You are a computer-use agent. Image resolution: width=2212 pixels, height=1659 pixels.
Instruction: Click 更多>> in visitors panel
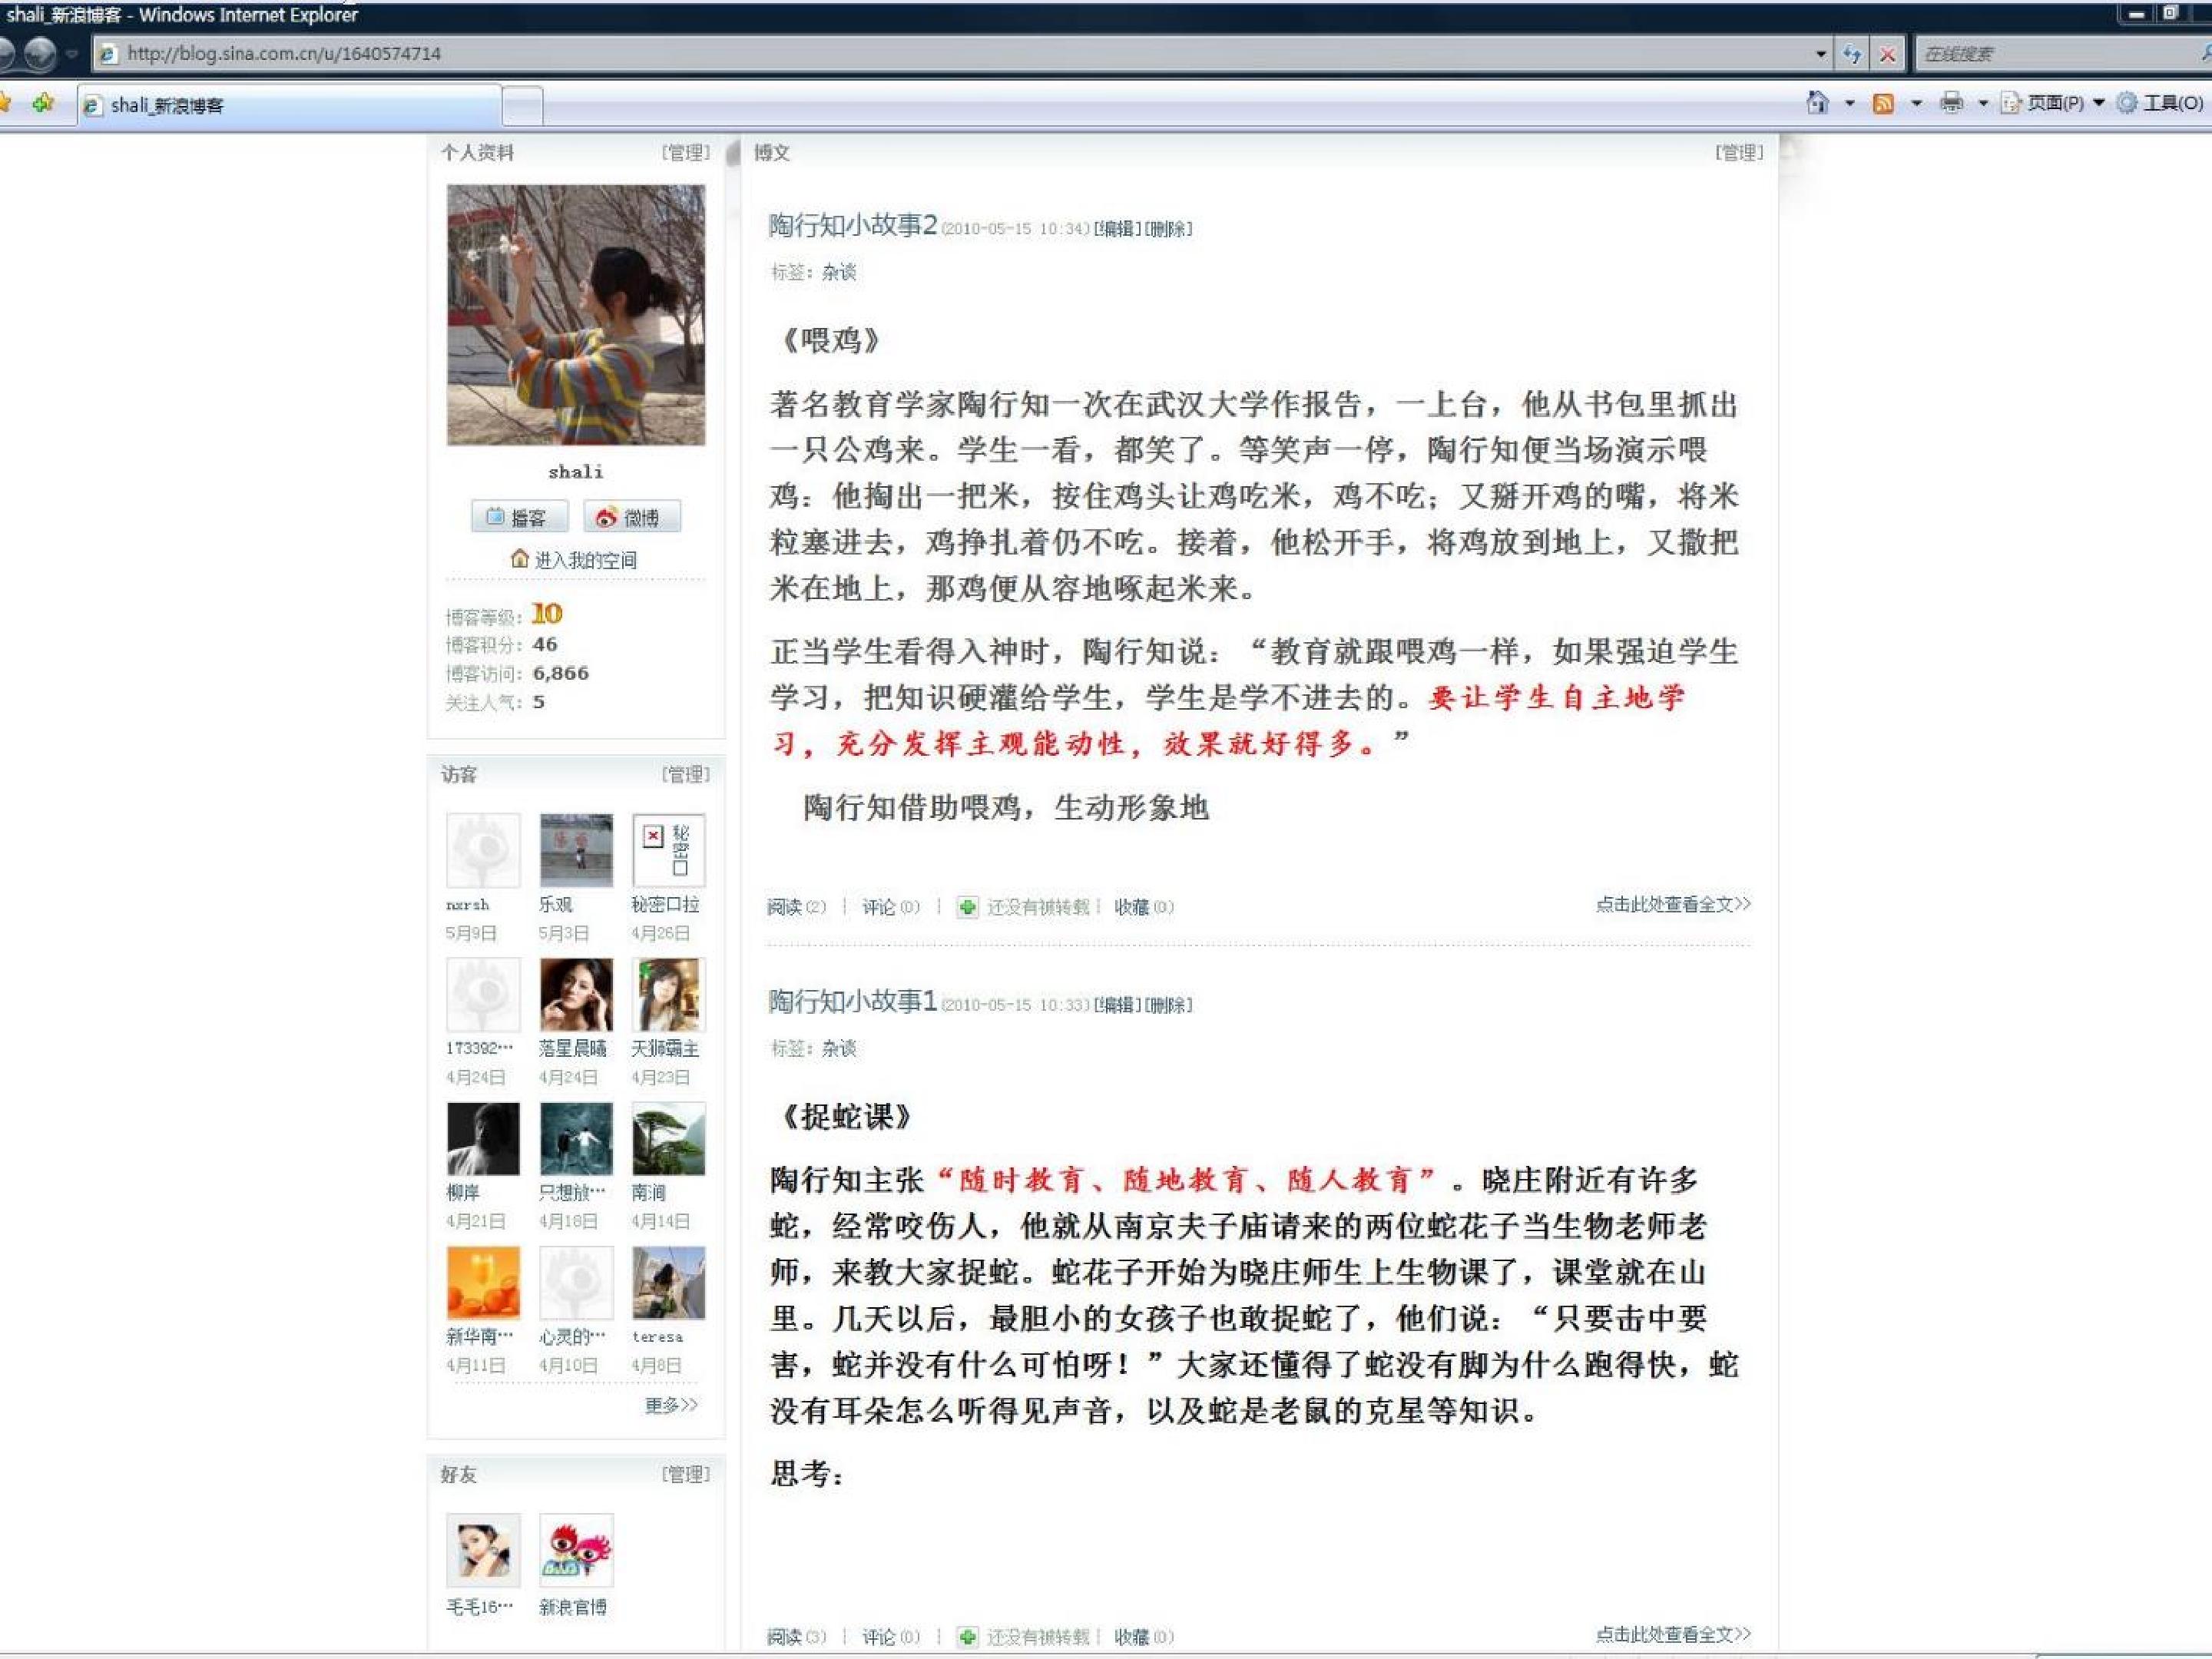(670, 1405)
